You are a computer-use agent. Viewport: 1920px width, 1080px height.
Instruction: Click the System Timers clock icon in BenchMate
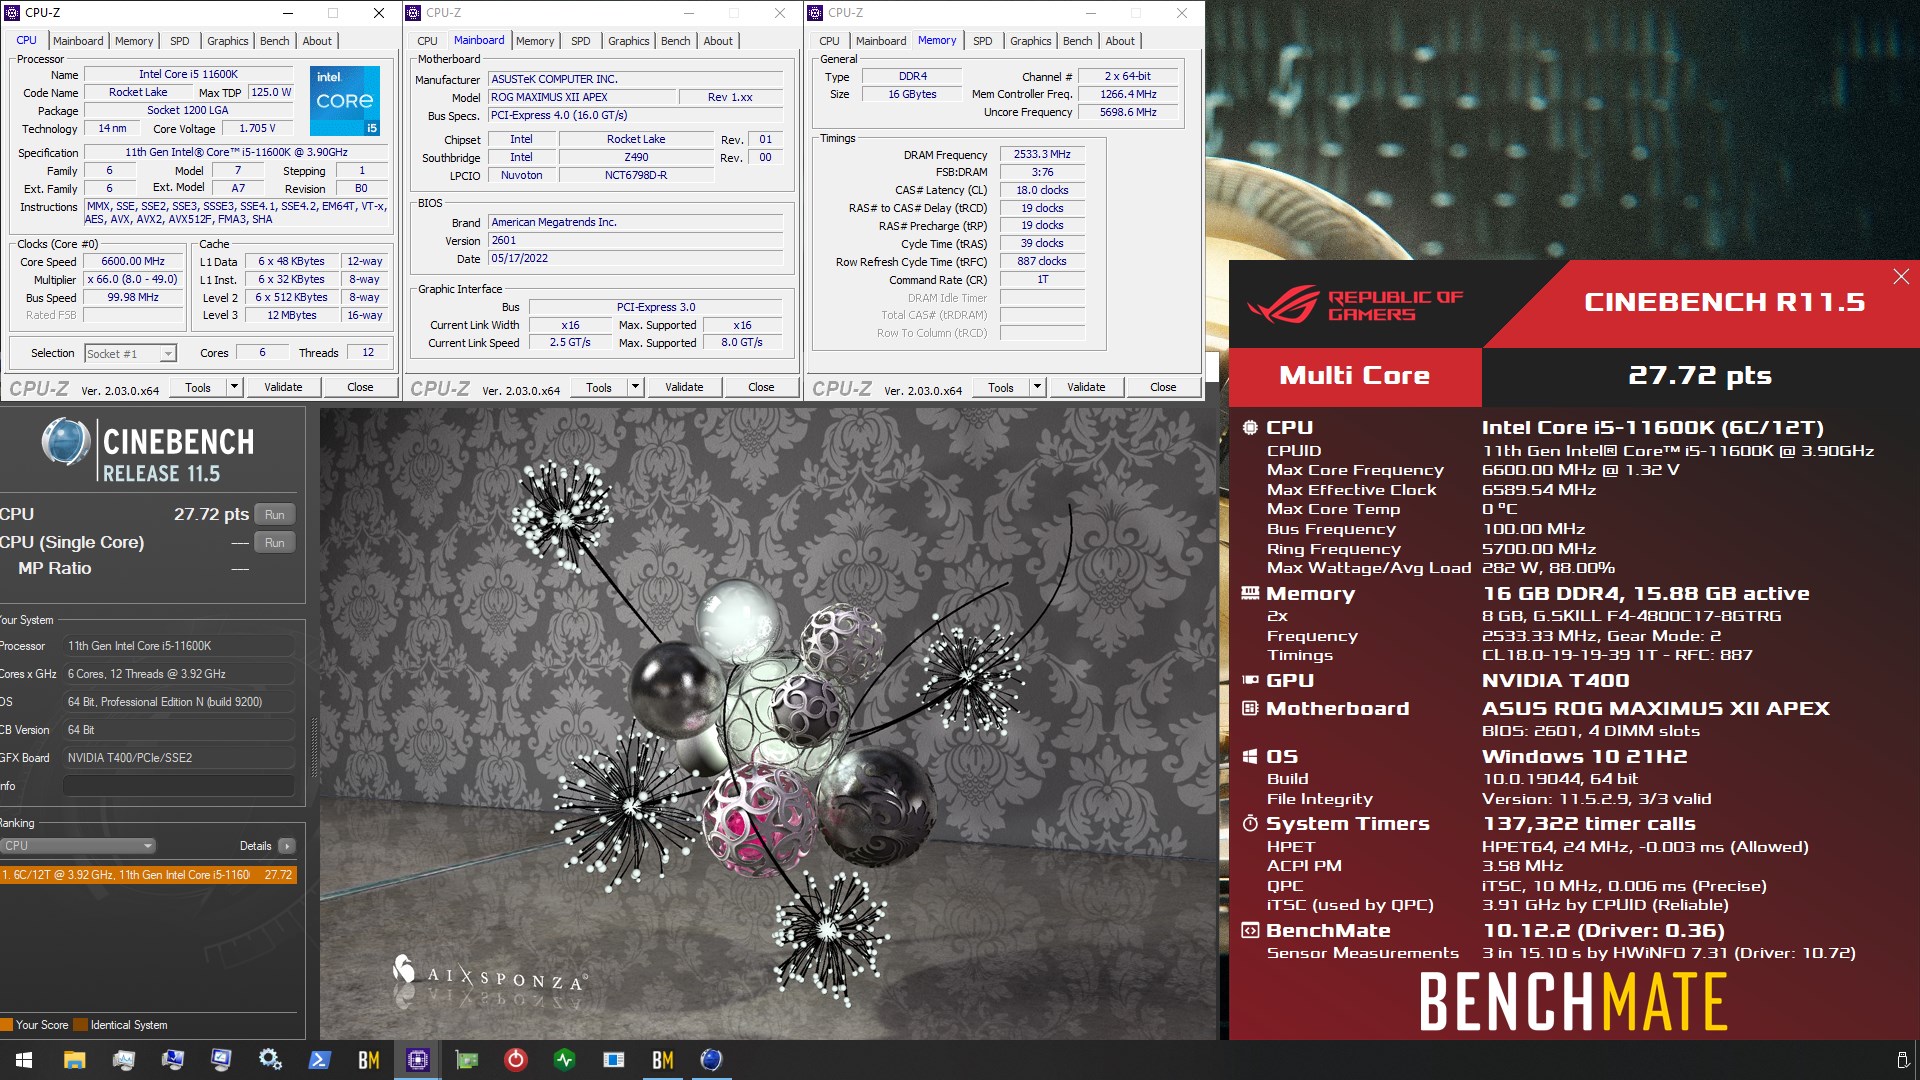click(1250, 824)
